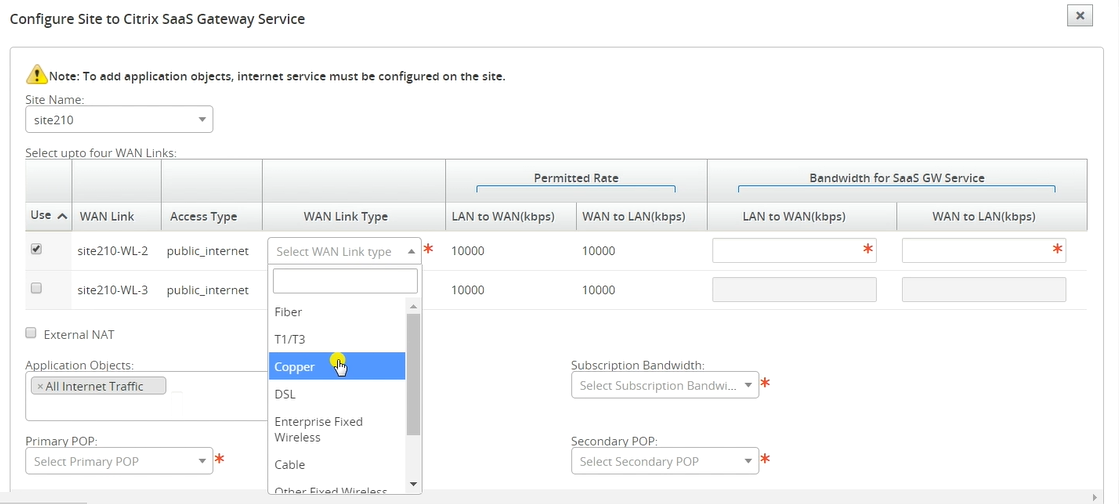Click the WAN link type search box
1119x504 pixels.
coord(345,281)
